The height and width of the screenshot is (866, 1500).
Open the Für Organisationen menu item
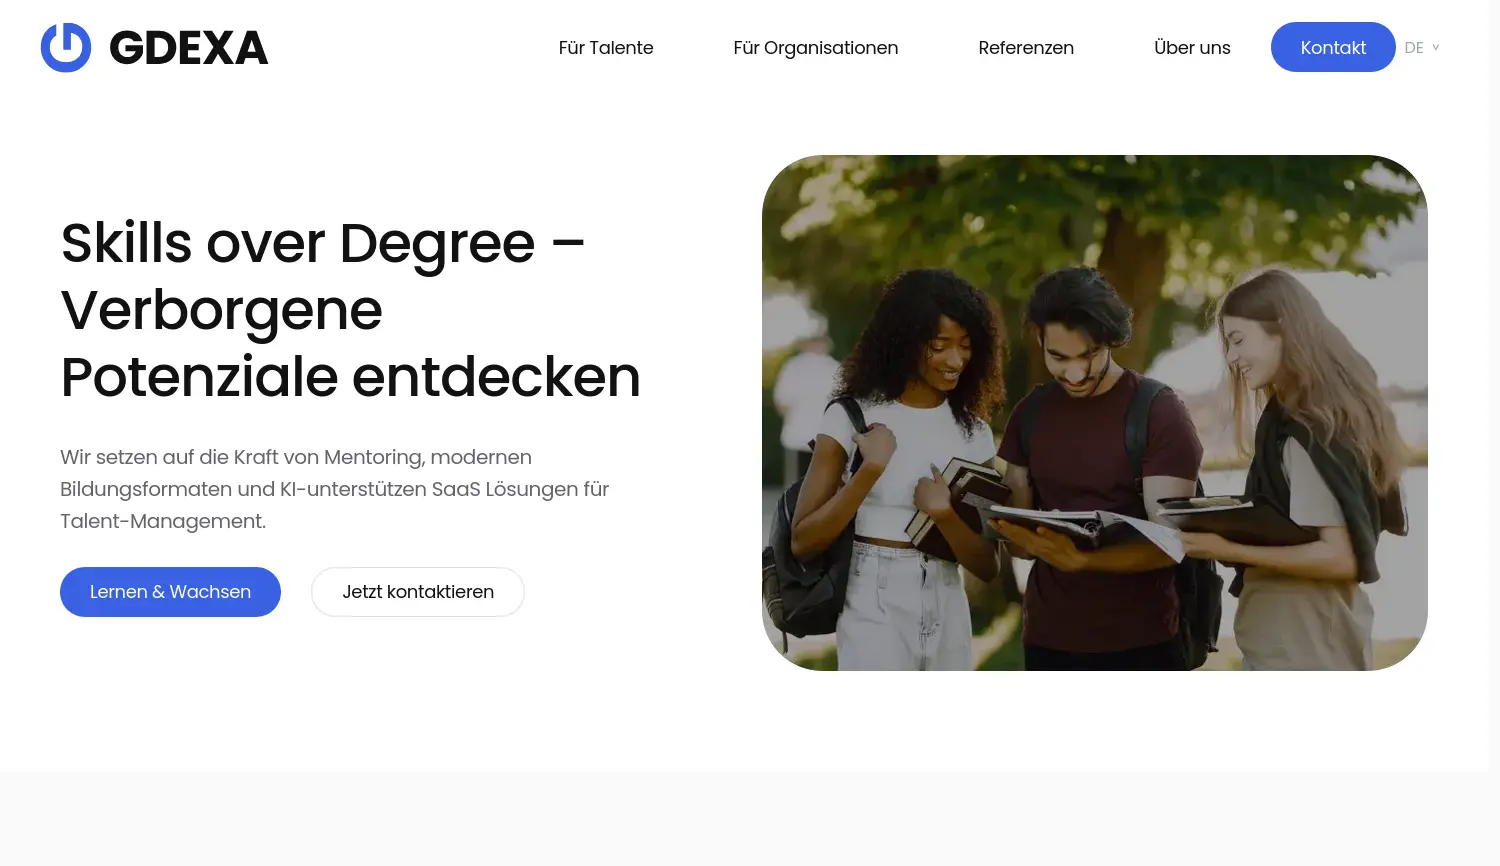click(816, 47)
